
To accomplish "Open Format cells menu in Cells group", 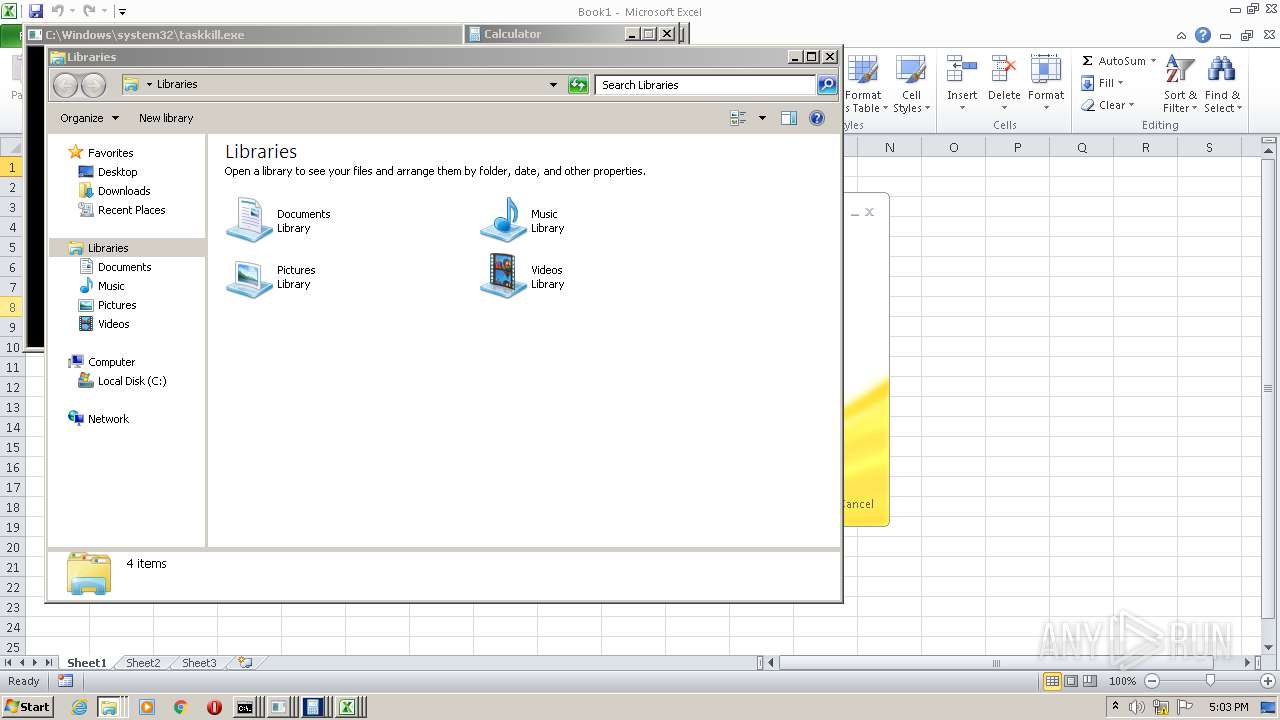I will click(1046, 85).
